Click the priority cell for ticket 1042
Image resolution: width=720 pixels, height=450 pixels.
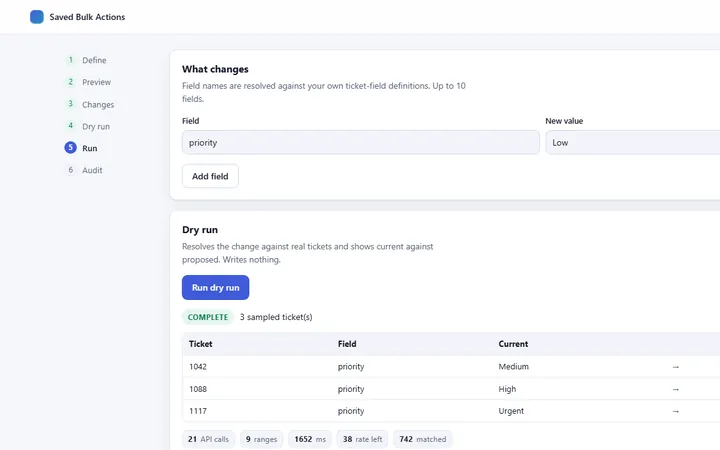tap(351, 366)
